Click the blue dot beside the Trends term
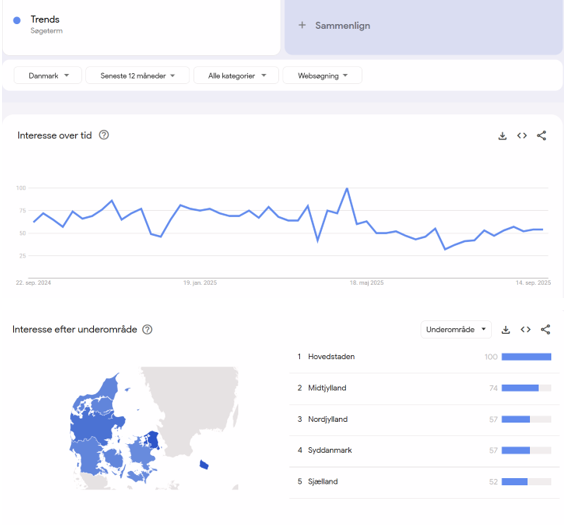This screenshot has height=525, width=565. coord(17,20)
